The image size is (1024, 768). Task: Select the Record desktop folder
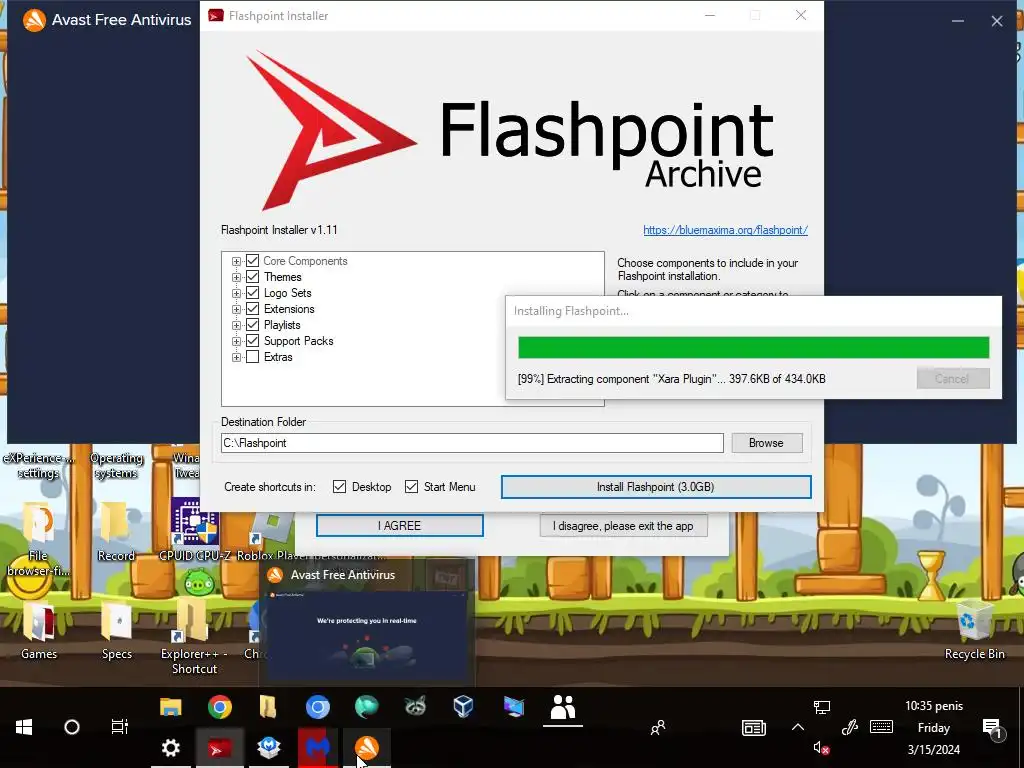point(116,532)
